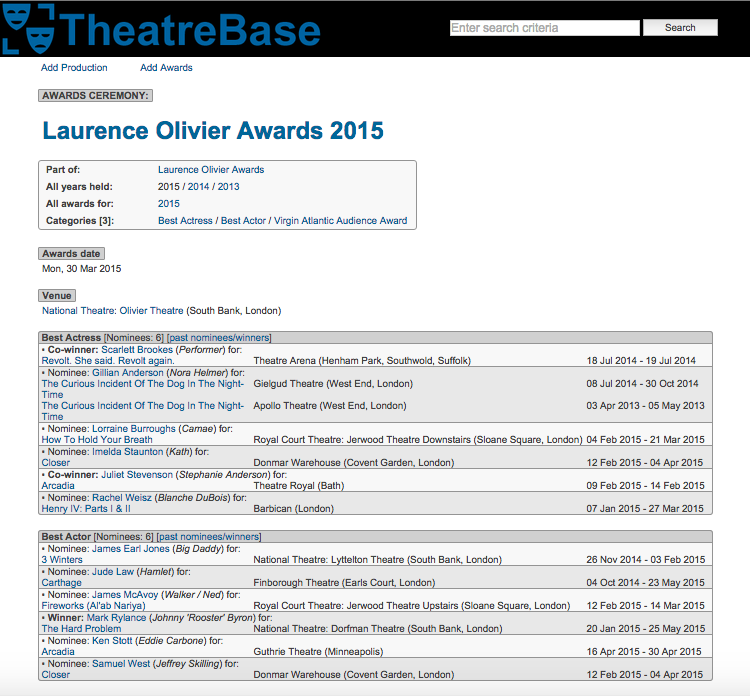
Task: Open Samuel West profile link
Action: [121, 663]
